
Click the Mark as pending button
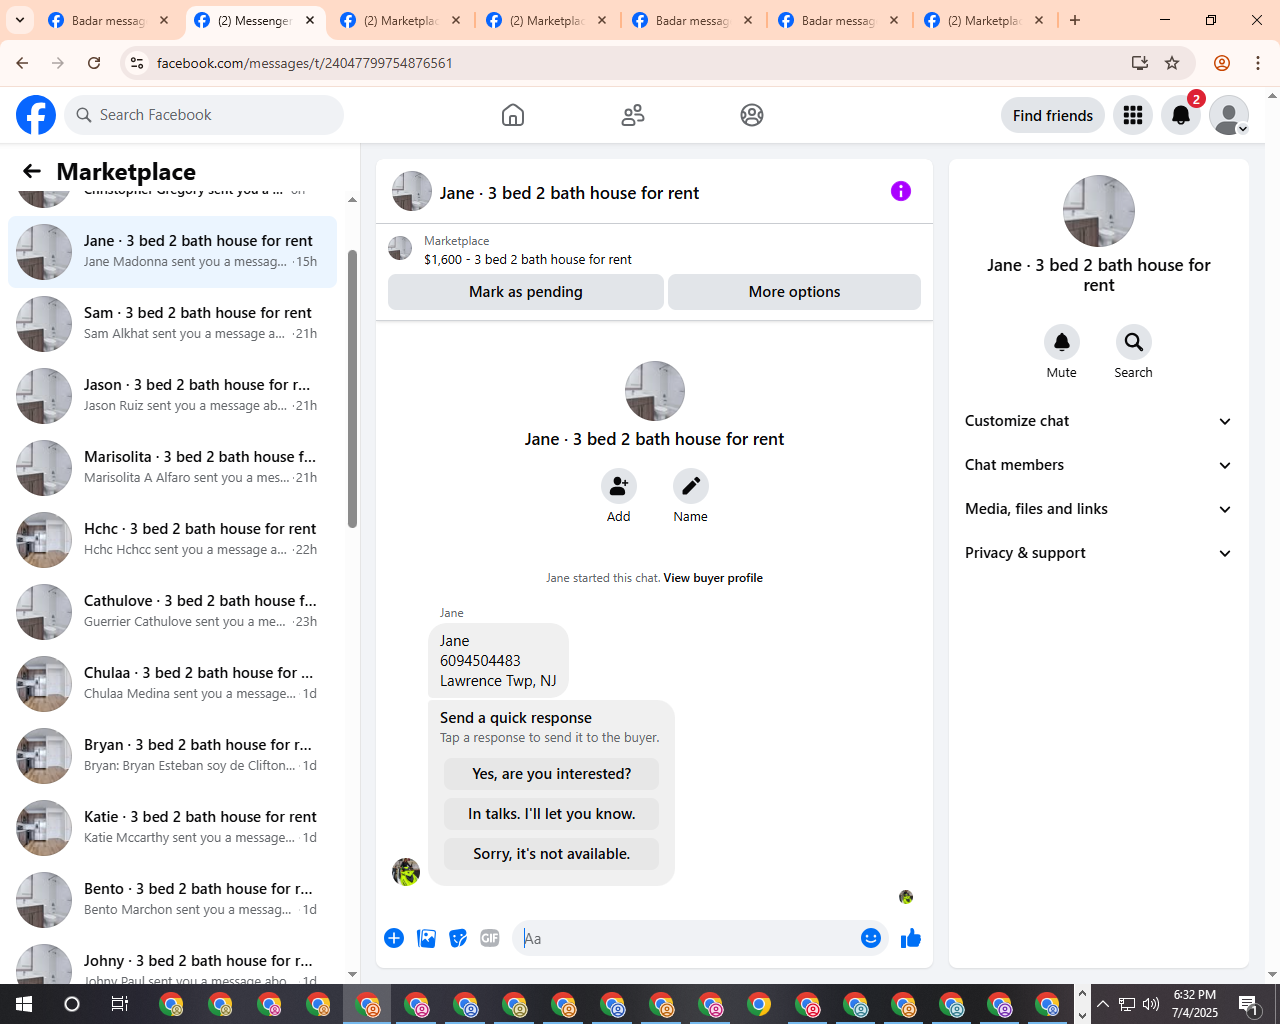[526, 292]
